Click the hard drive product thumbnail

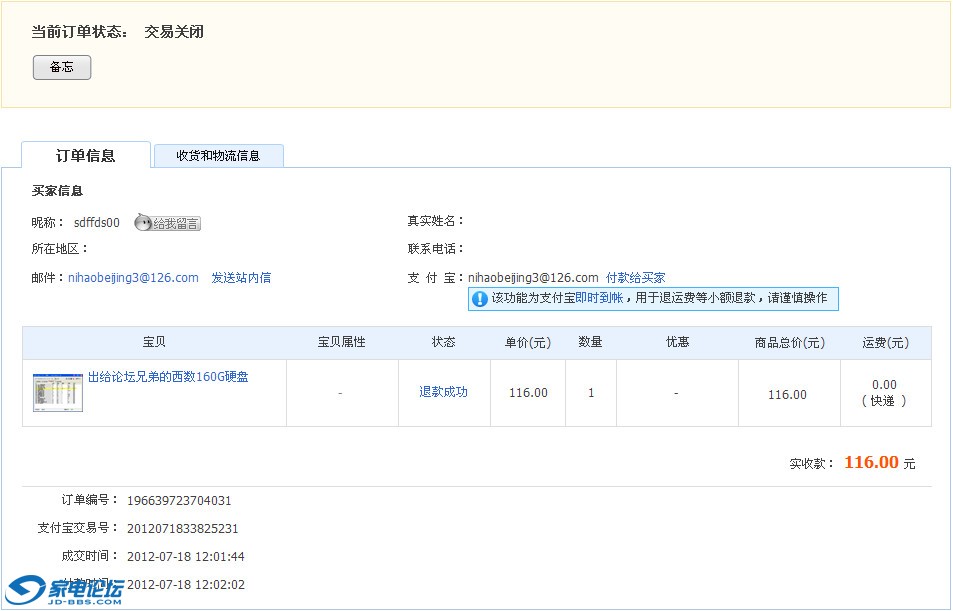tap(58, 392)
